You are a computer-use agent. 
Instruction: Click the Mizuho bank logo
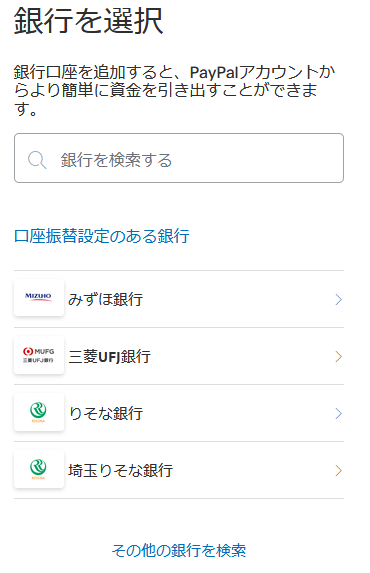click(39, 297)
